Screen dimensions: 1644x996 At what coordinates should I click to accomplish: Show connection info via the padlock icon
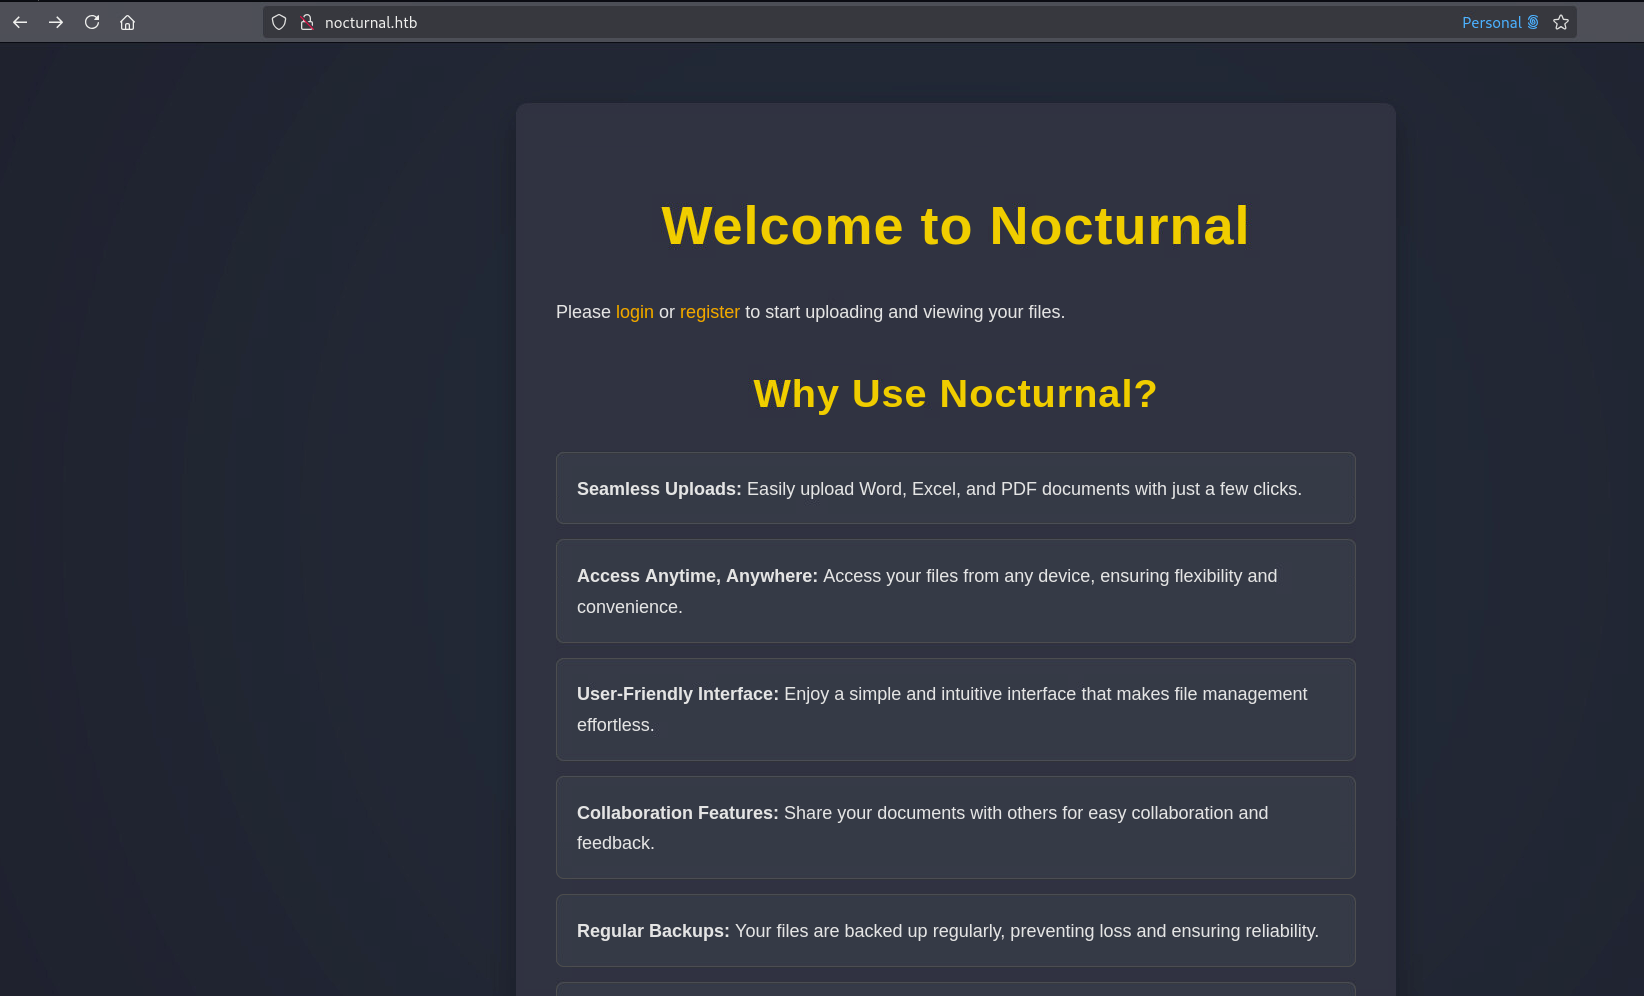[x=307, y=22]
